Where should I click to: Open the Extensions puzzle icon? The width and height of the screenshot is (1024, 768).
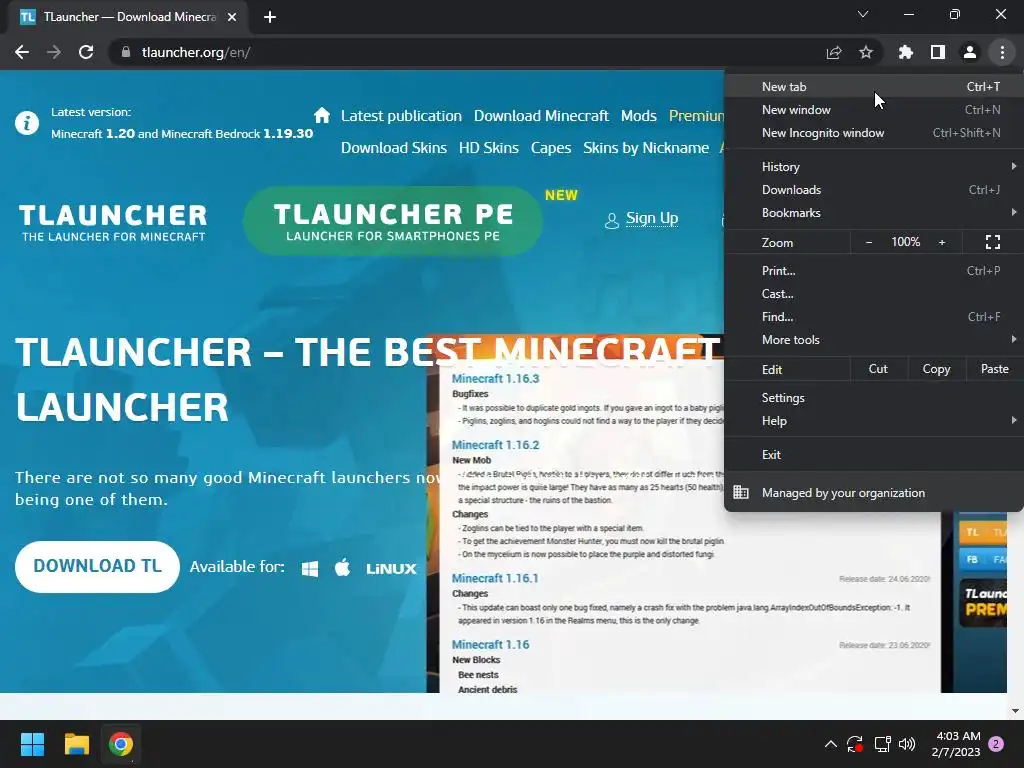coord(906,52)
